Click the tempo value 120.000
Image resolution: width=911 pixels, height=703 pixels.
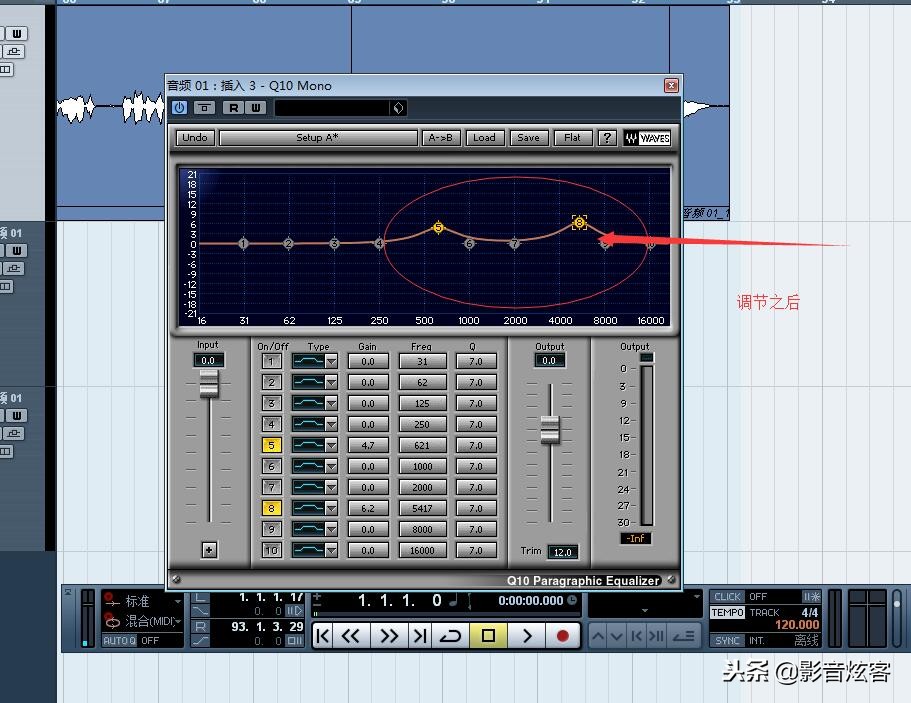coord(797,625)
